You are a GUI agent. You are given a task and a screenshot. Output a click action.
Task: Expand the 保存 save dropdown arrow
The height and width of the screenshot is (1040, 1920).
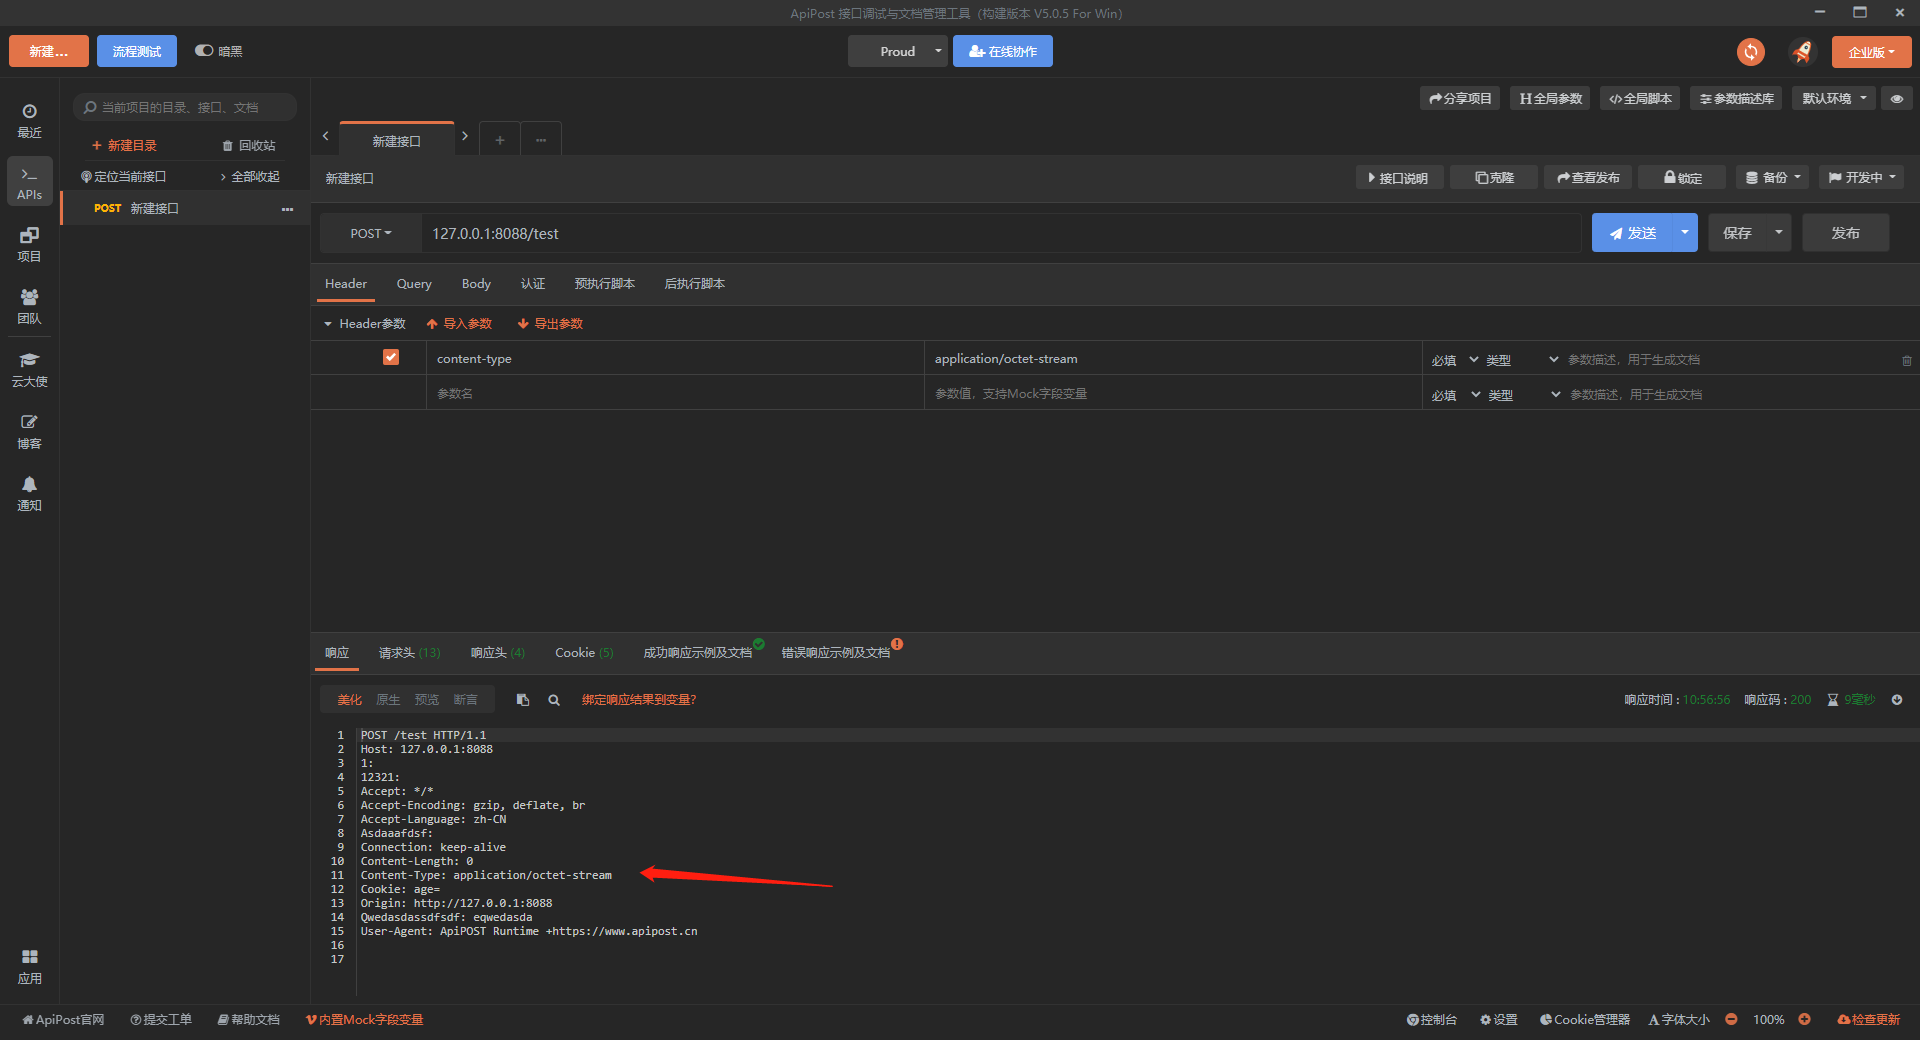[x=1779, y=232]
